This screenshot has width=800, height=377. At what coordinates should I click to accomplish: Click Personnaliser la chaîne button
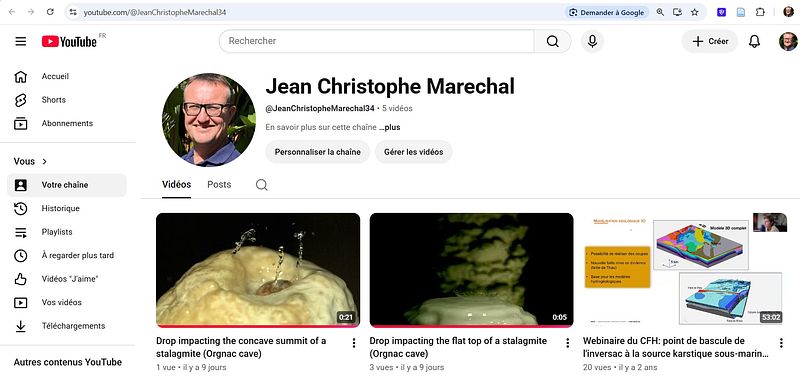tap(317, 152)
